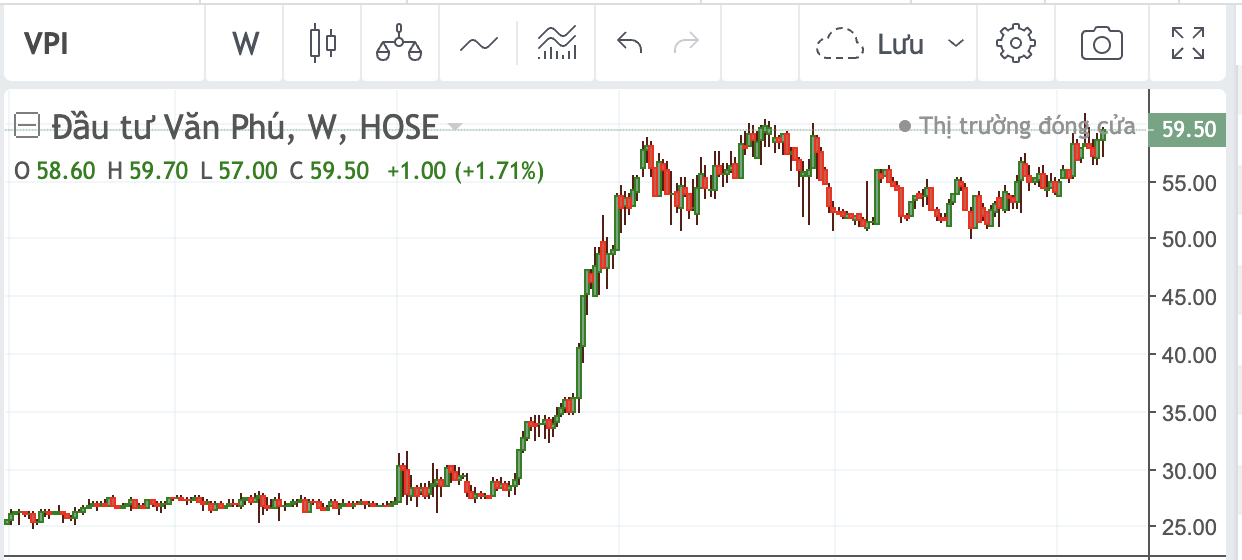Click the 59.50 current price label

[x=1189, y=129]
